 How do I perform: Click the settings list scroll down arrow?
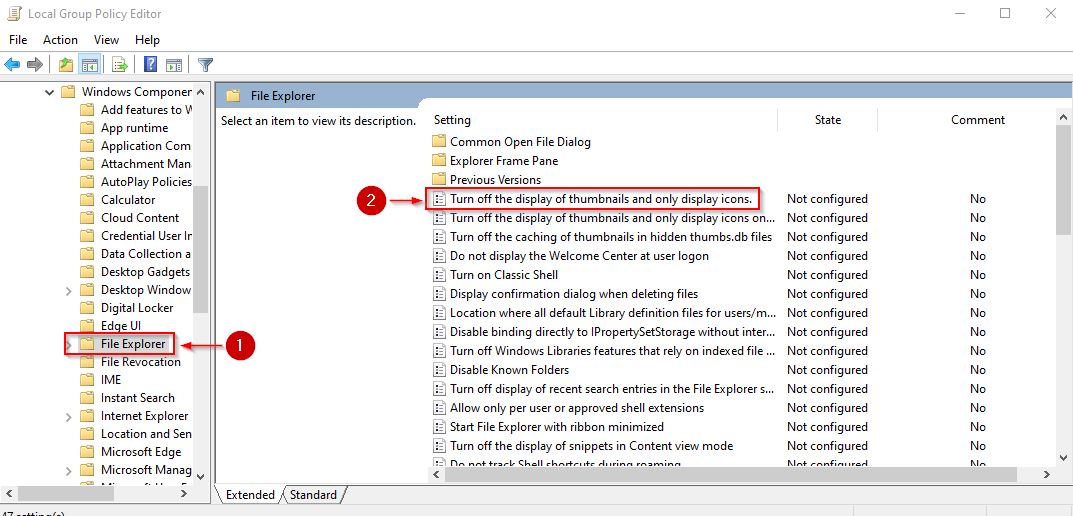[1063, 458]
